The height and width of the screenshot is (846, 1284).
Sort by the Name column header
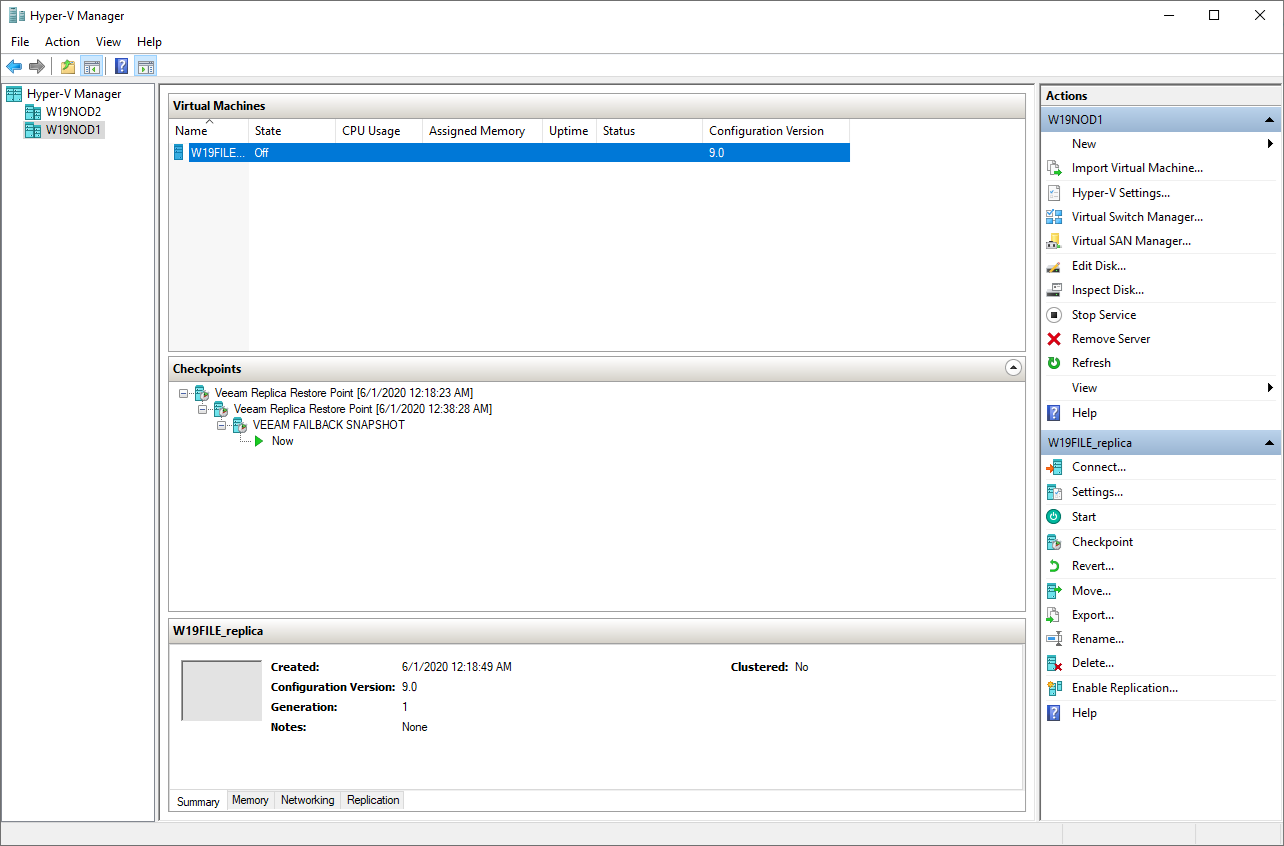click(x=208, y=131)
